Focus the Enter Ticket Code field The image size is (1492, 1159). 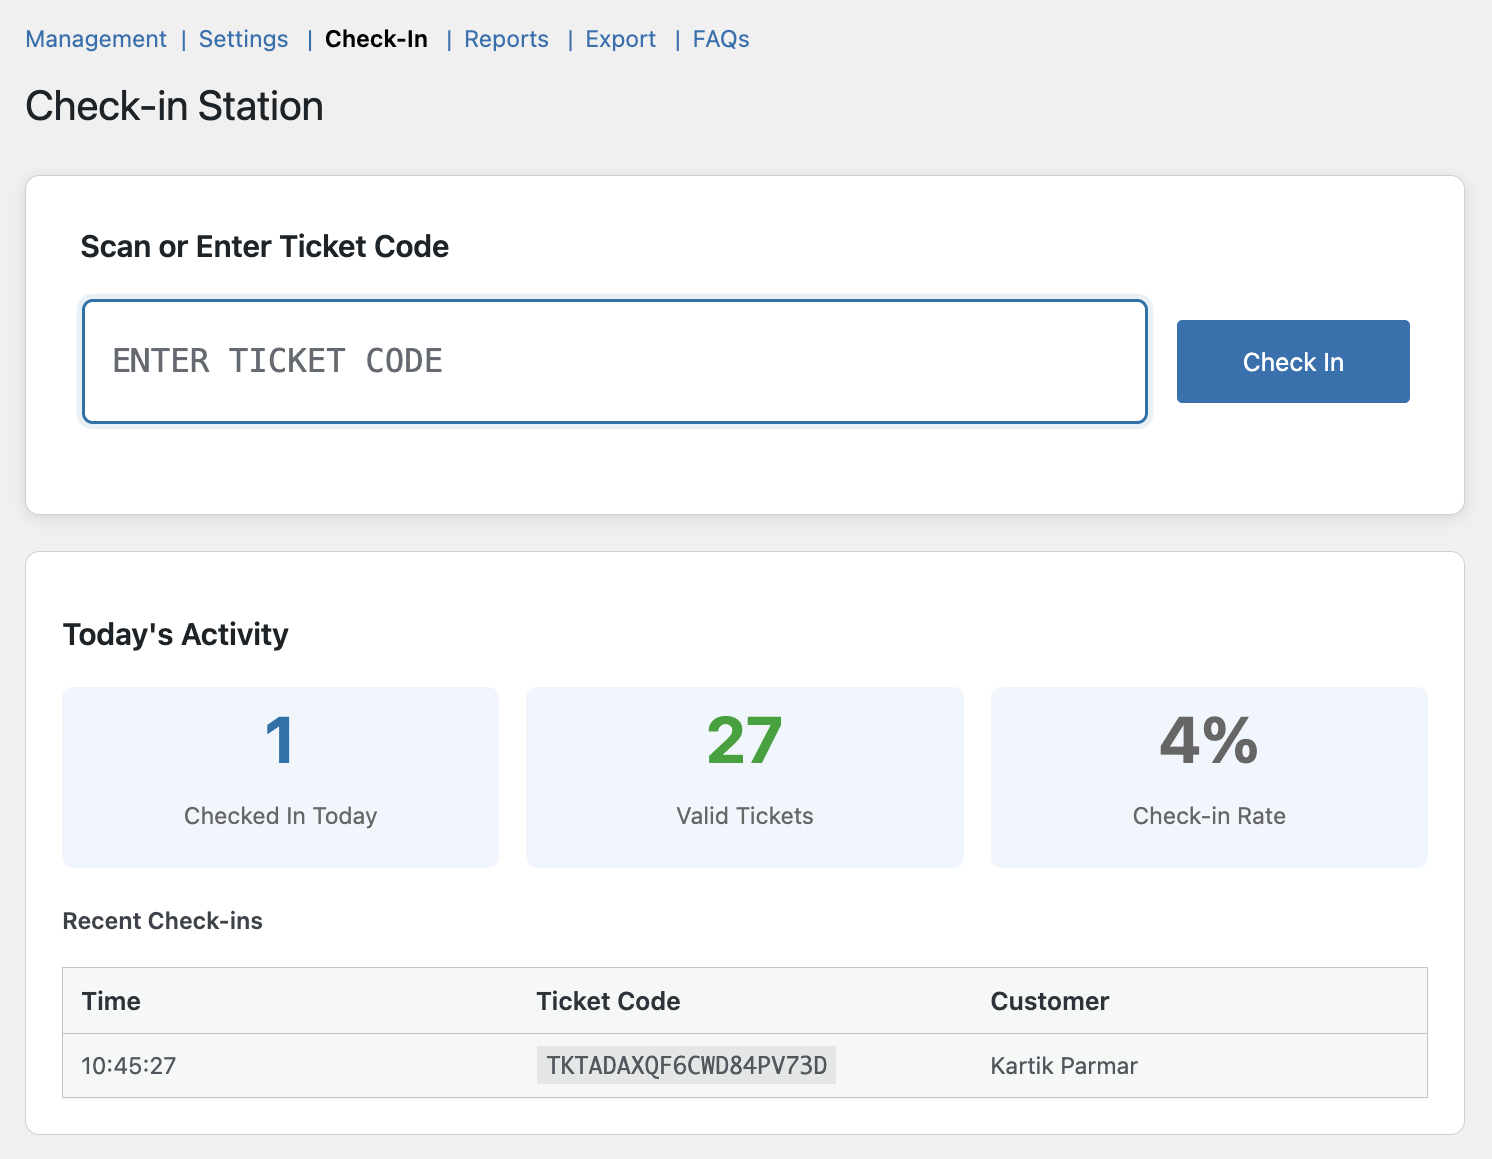click(x=614, y=361)
